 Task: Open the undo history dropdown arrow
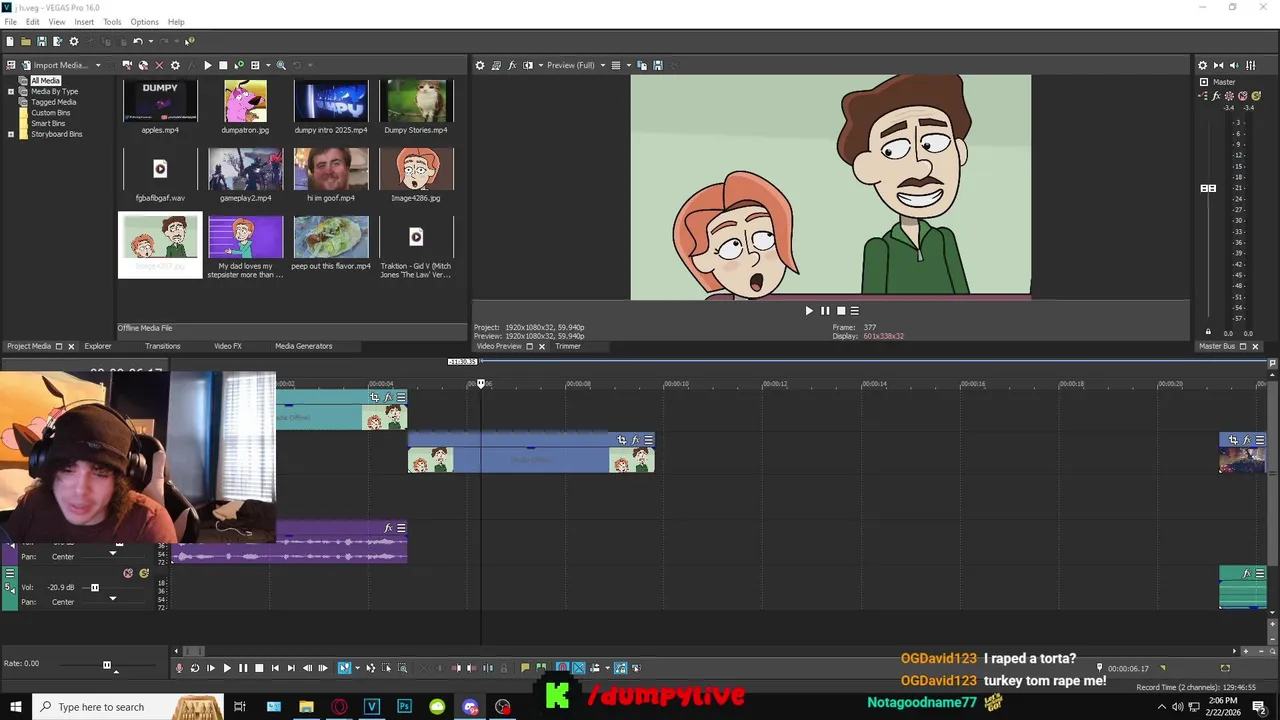coord(151,41)
